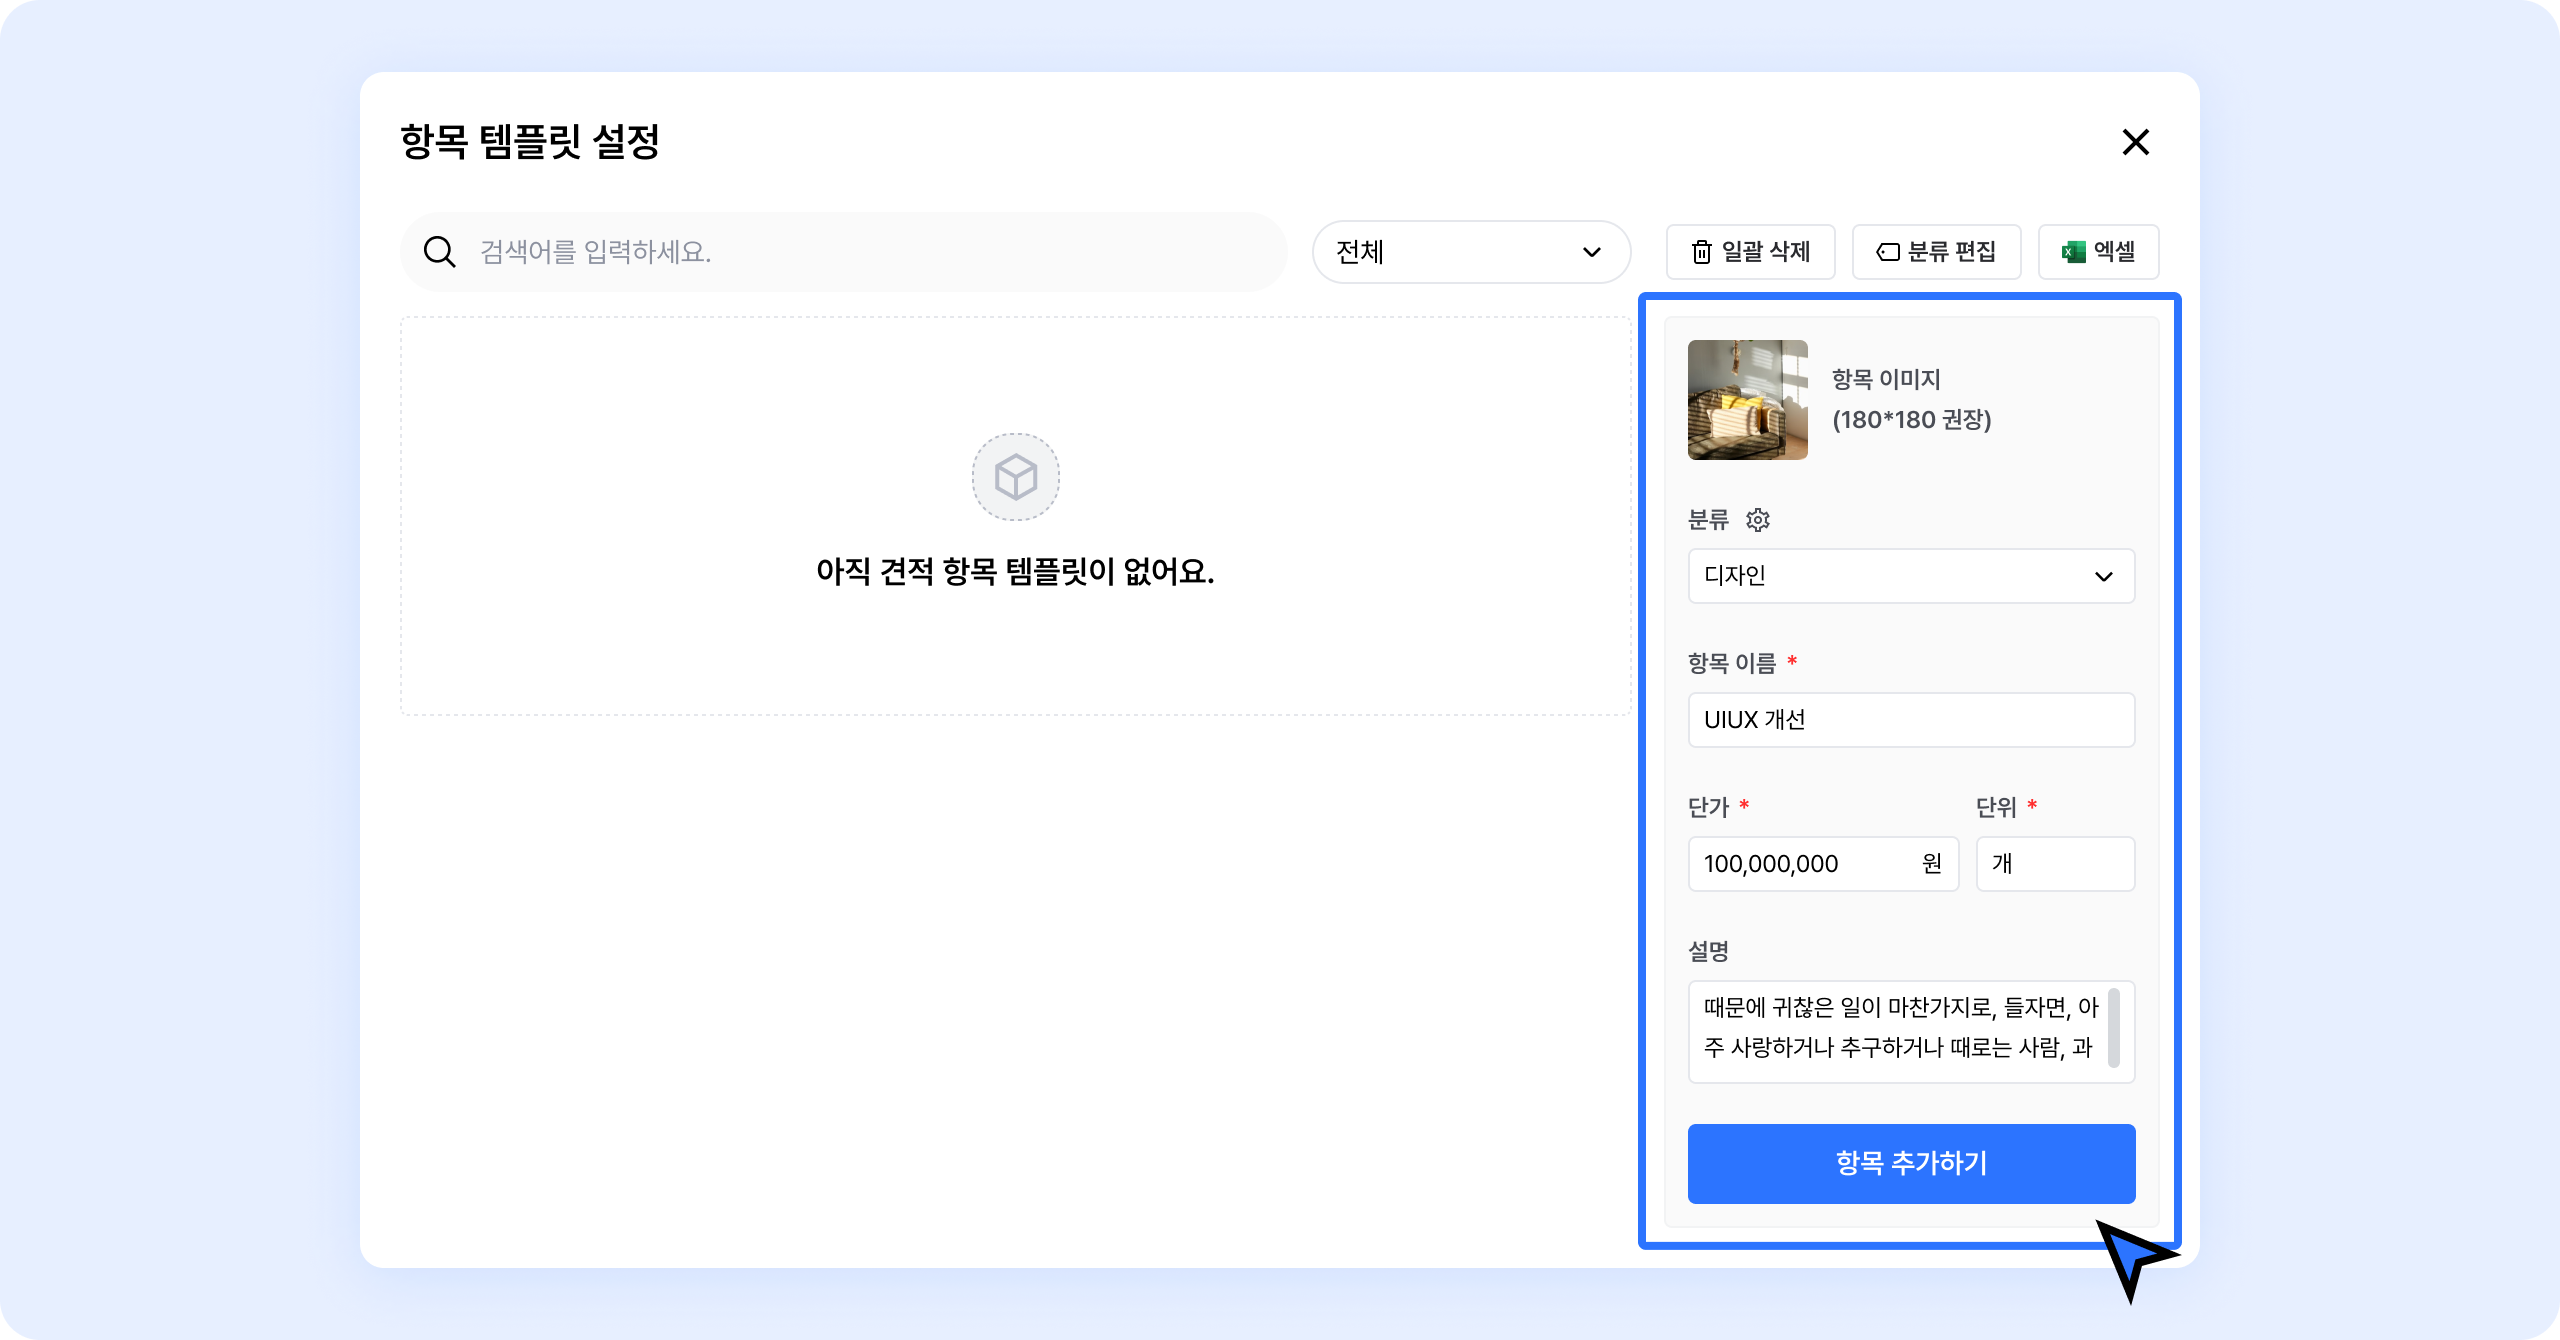The height and width of the screenshot is (1340, 2560).
Task: Open category settings gear icon
Action: 1757,520
